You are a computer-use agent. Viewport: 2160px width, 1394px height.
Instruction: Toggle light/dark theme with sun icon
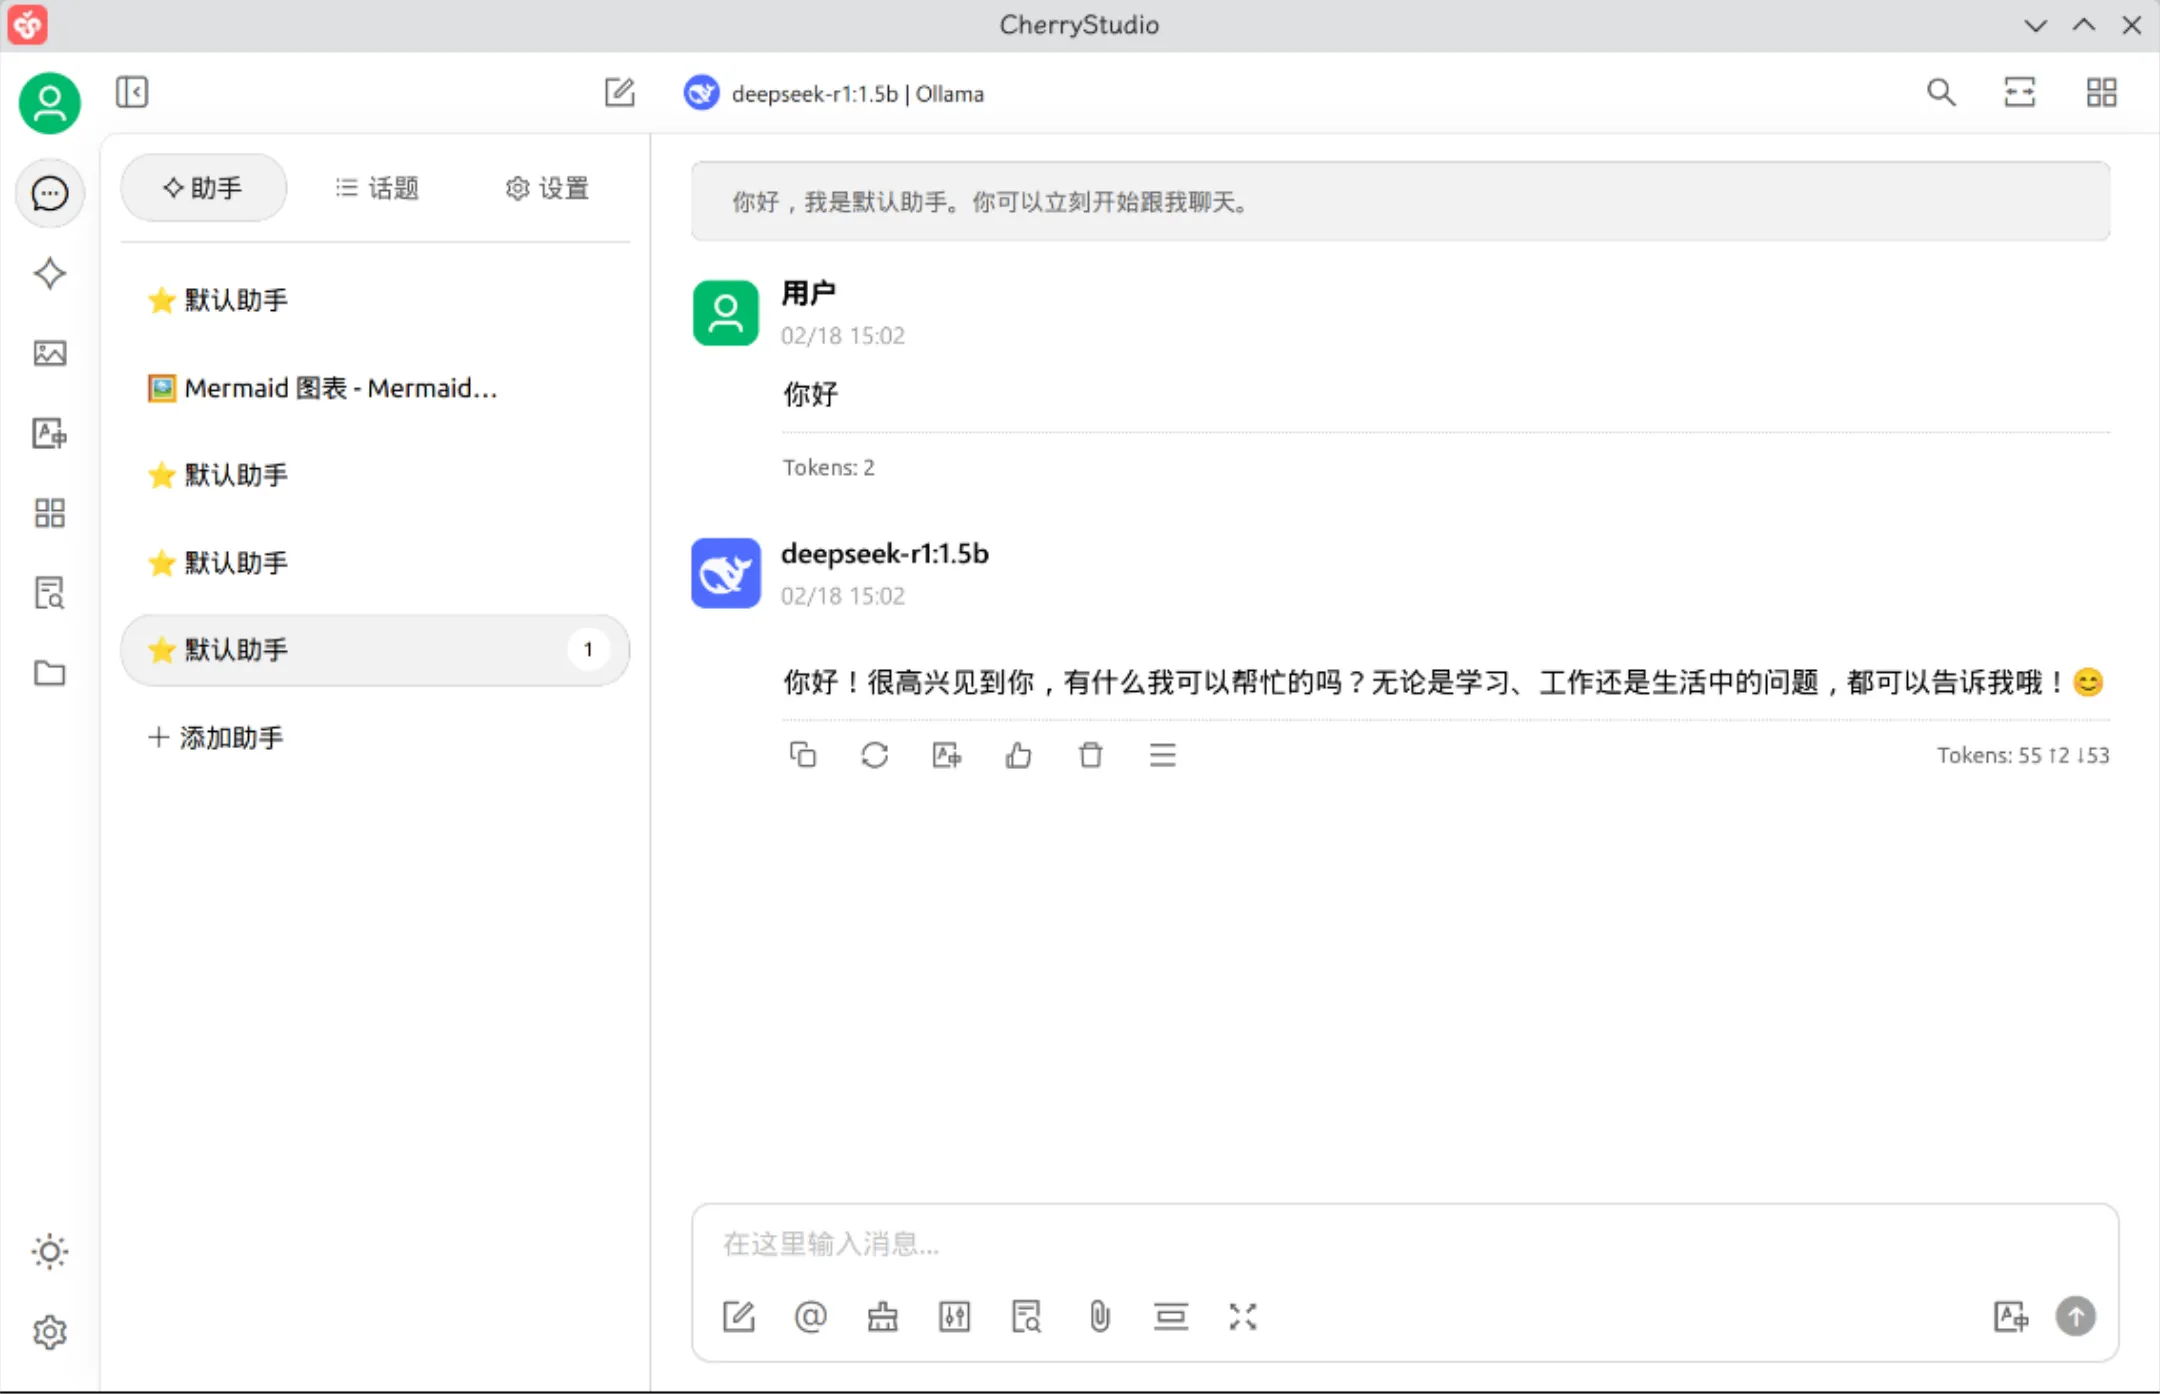[x=49, y=1251]
